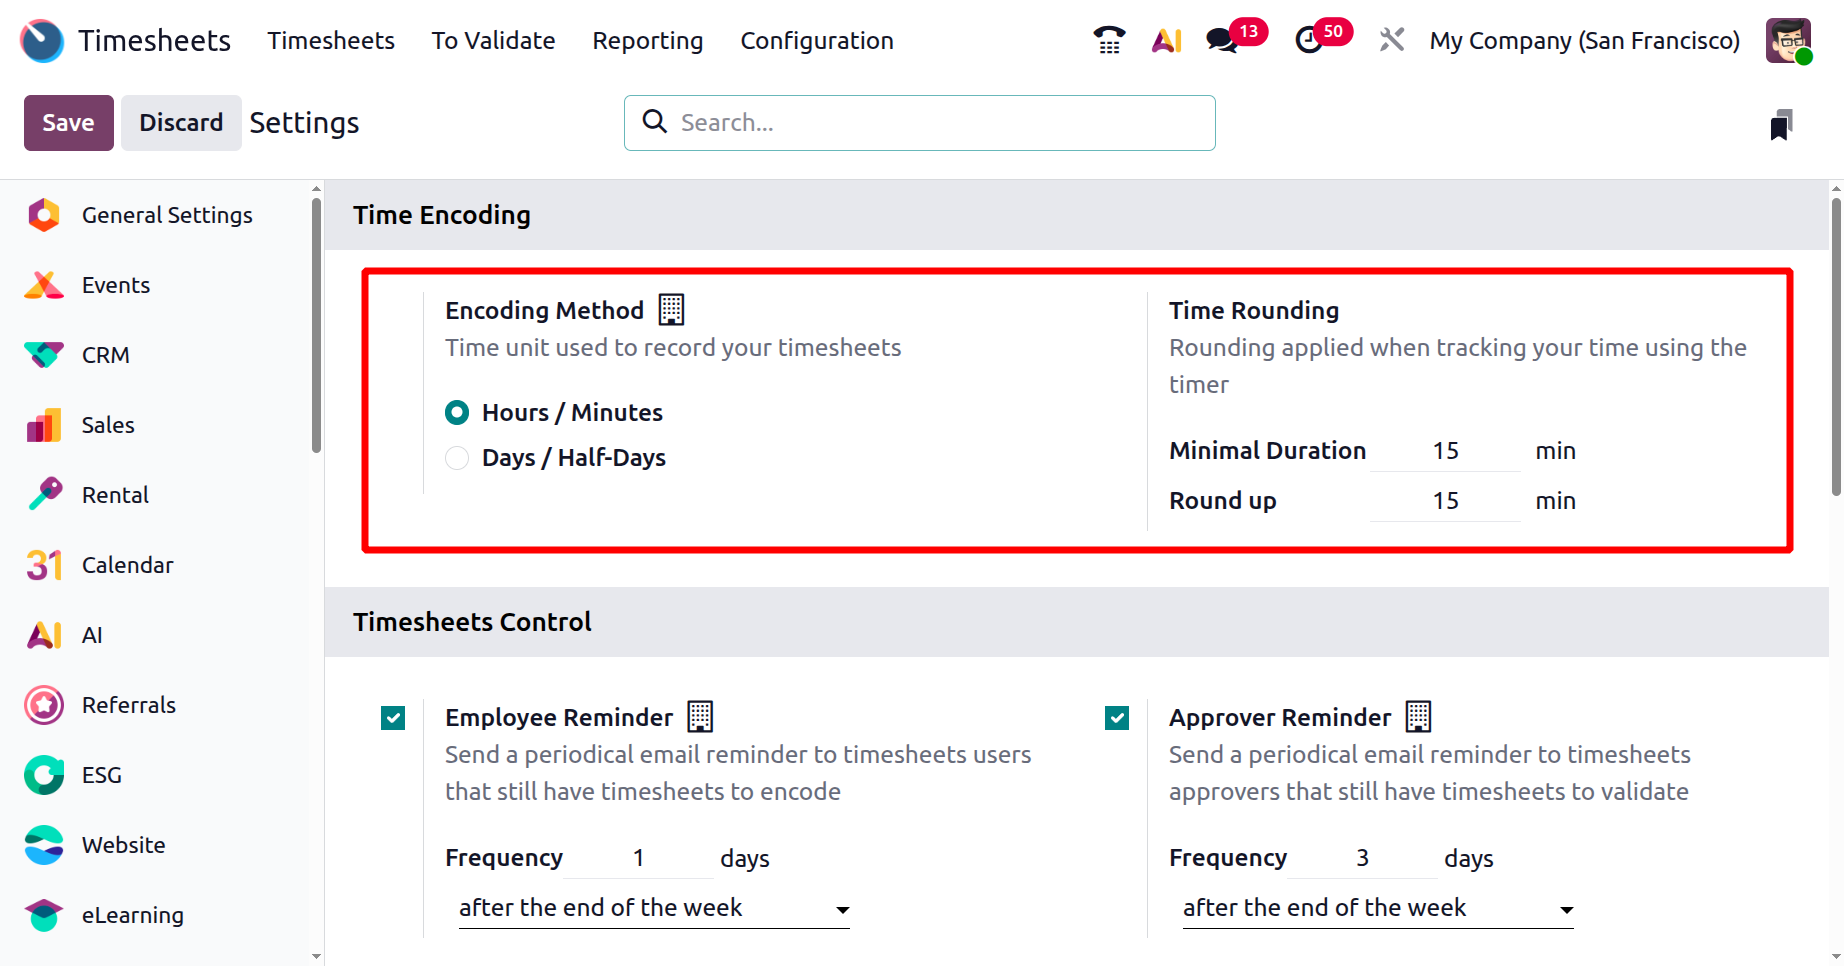Click the Discard button
Screen dimensions: 1844x966
[181, 123]
